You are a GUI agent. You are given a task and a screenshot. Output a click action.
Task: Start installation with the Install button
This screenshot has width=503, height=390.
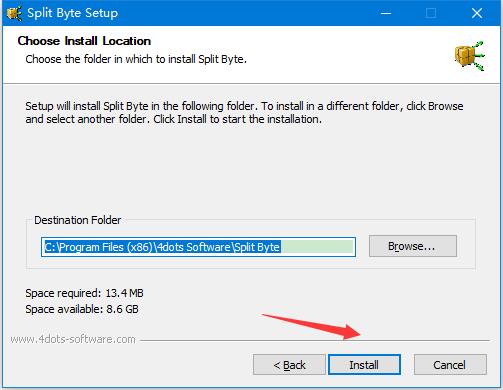coord(364,365)
